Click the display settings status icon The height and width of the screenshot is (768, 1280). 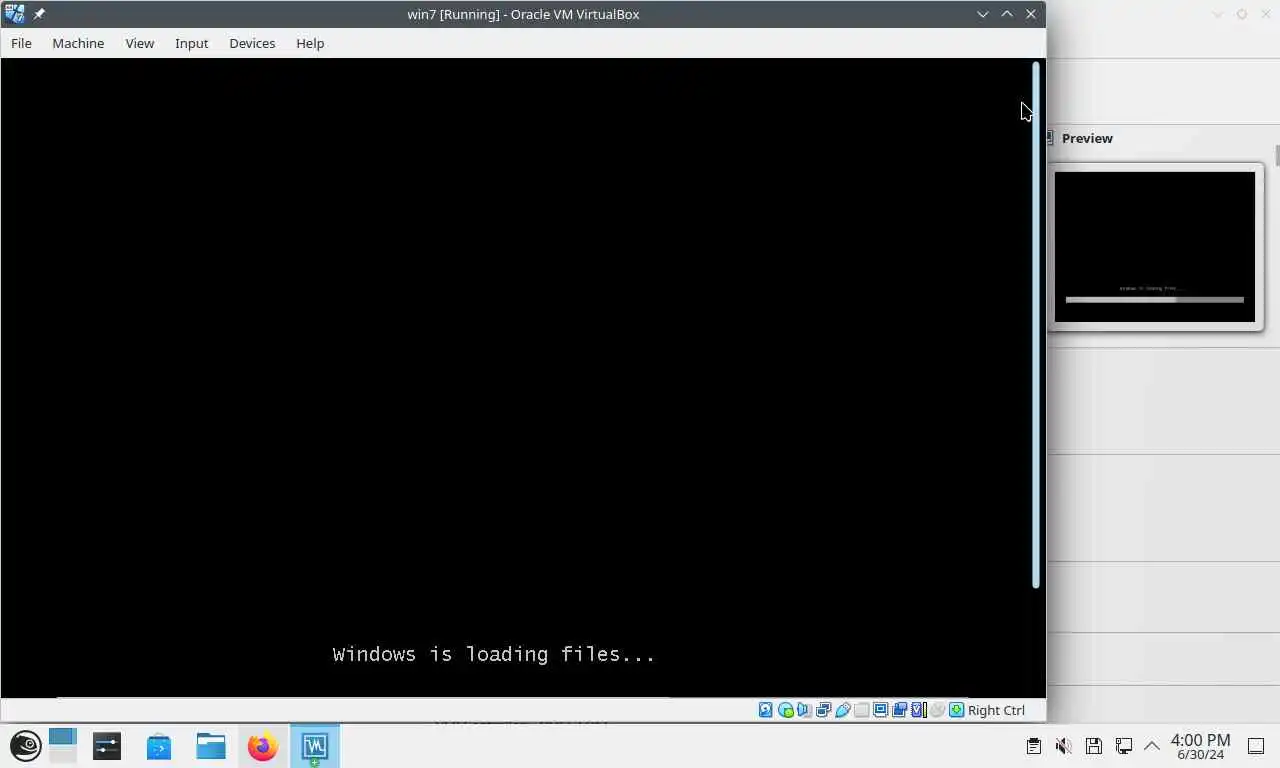coord(880,710)
